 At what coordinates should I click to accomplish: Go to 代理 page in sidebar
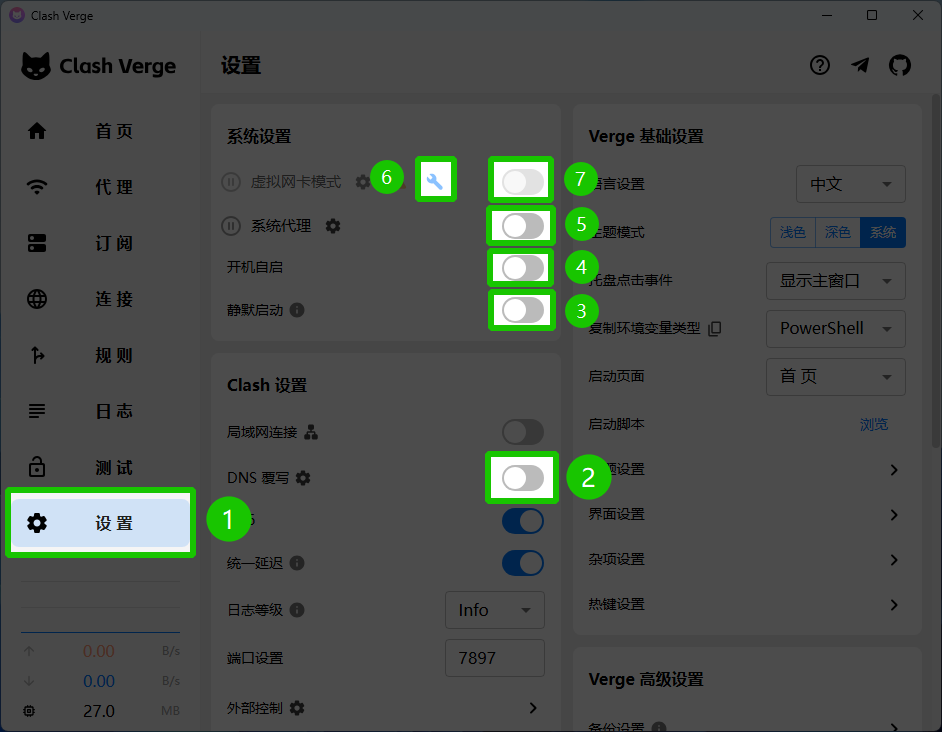coord(100,187)
